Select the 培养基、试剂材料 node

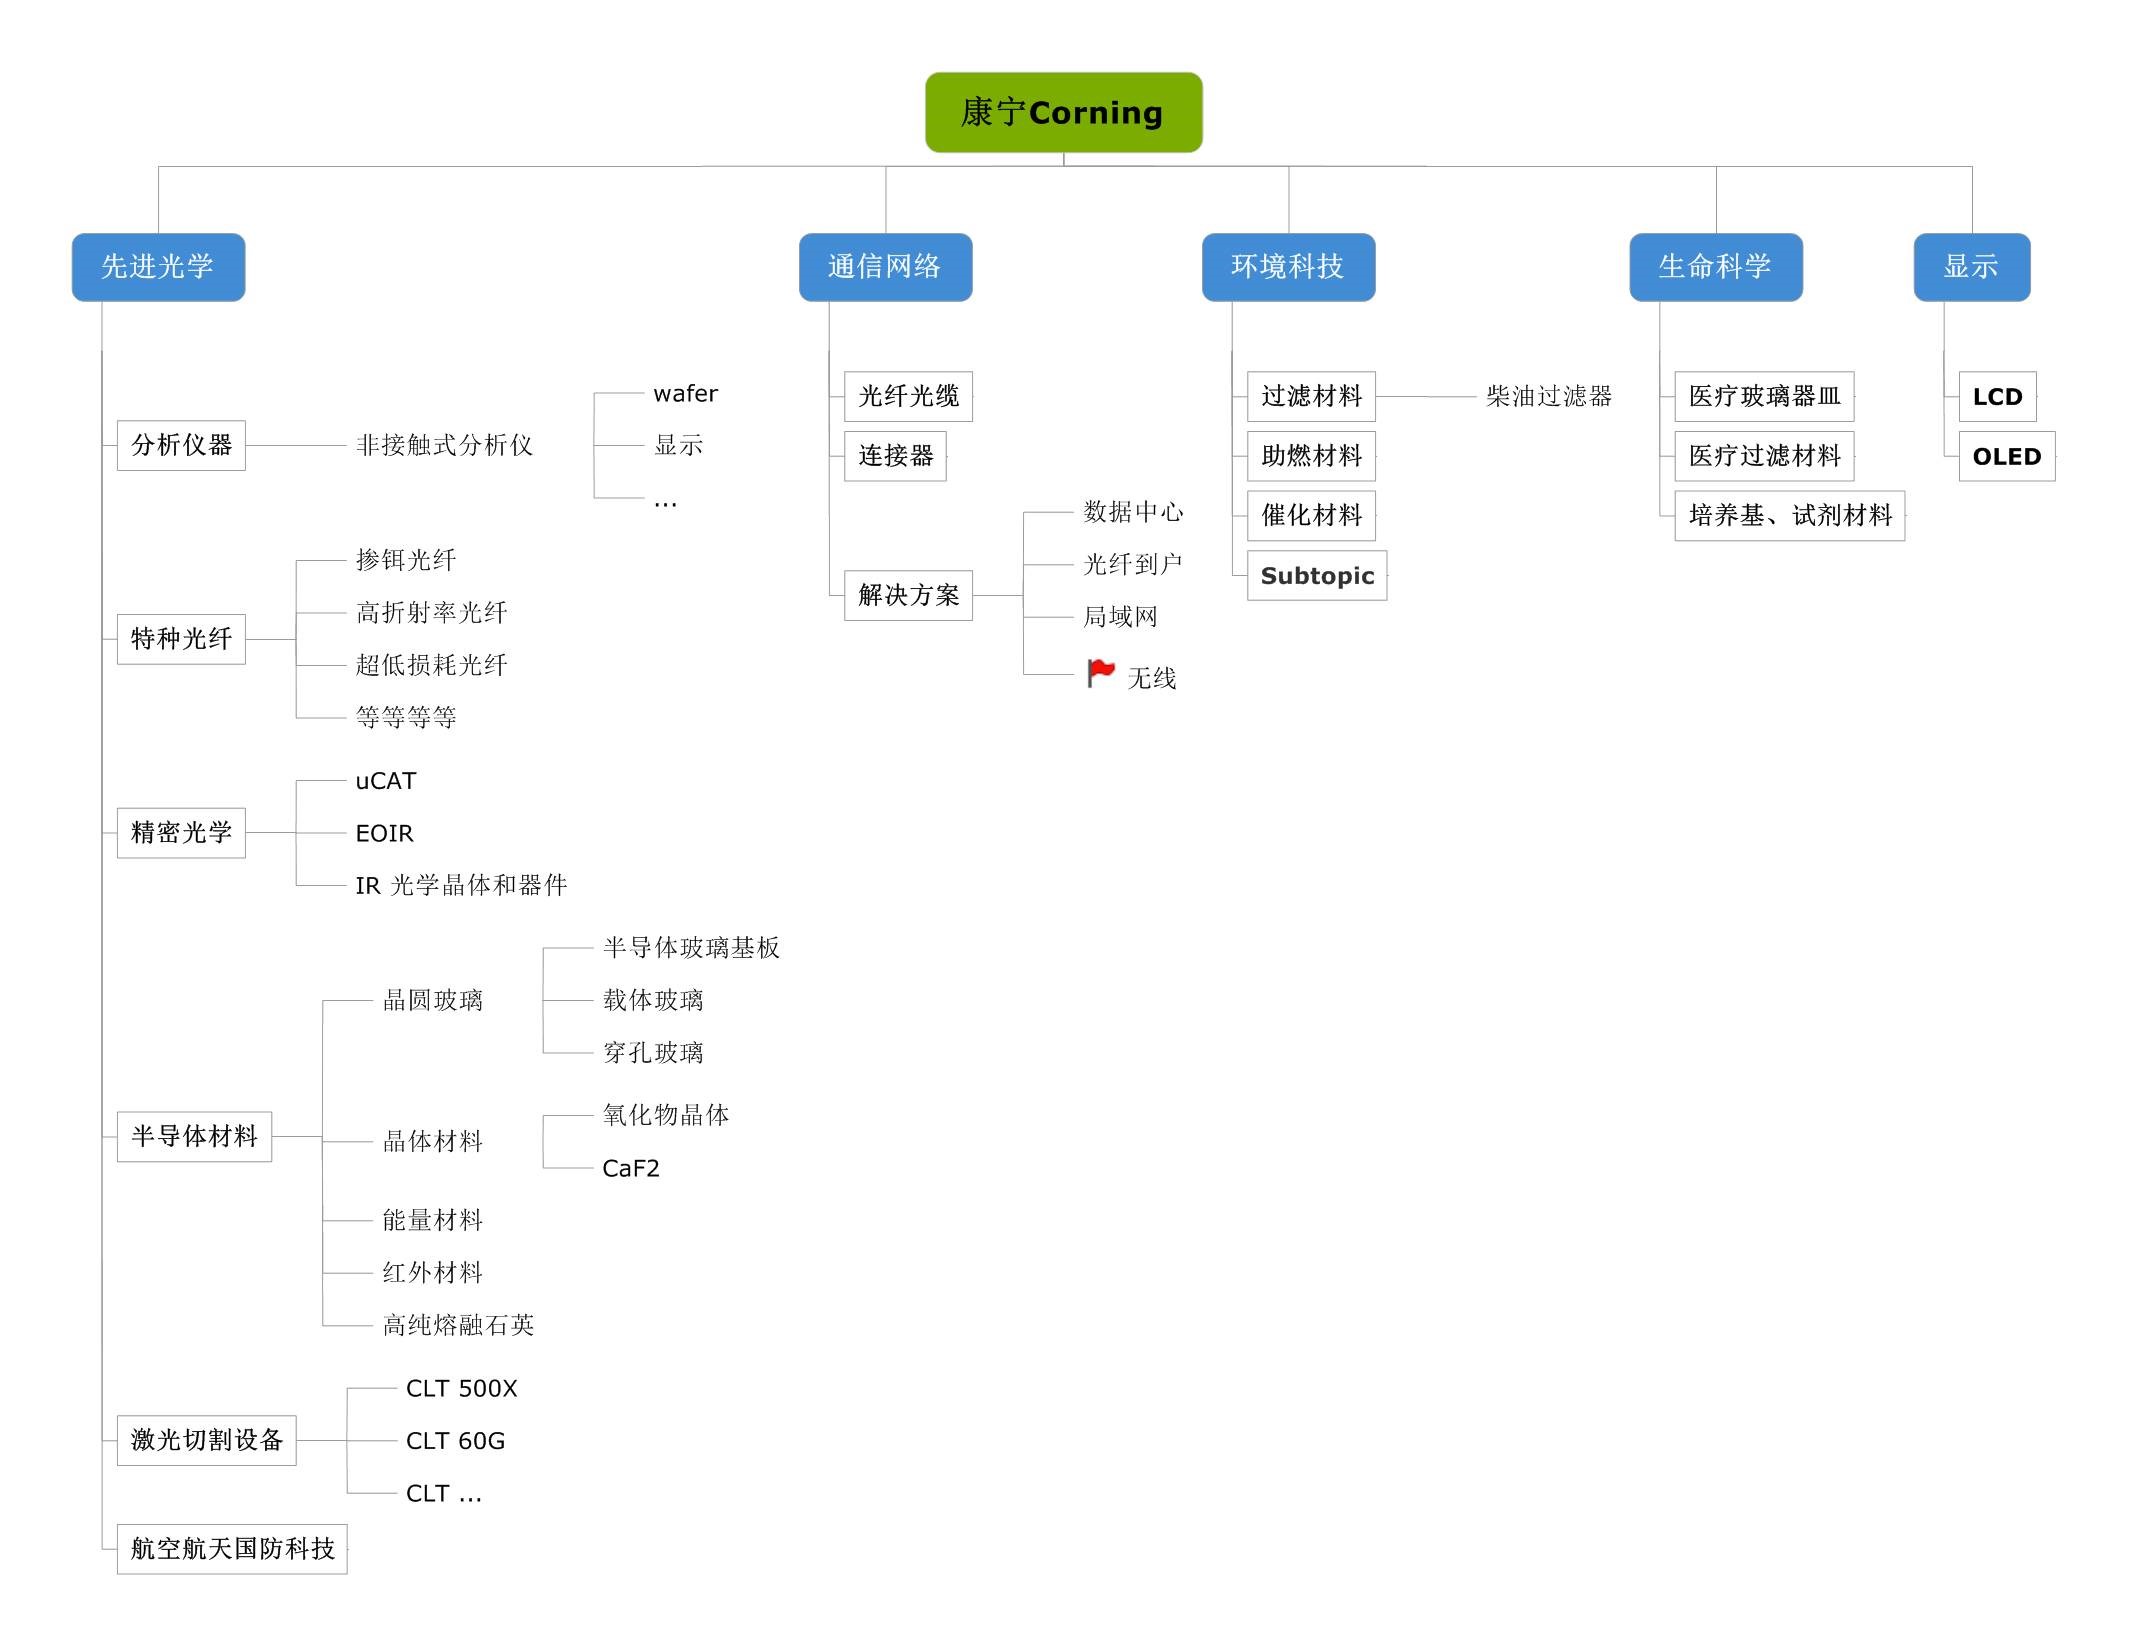tap(1790, 516)
